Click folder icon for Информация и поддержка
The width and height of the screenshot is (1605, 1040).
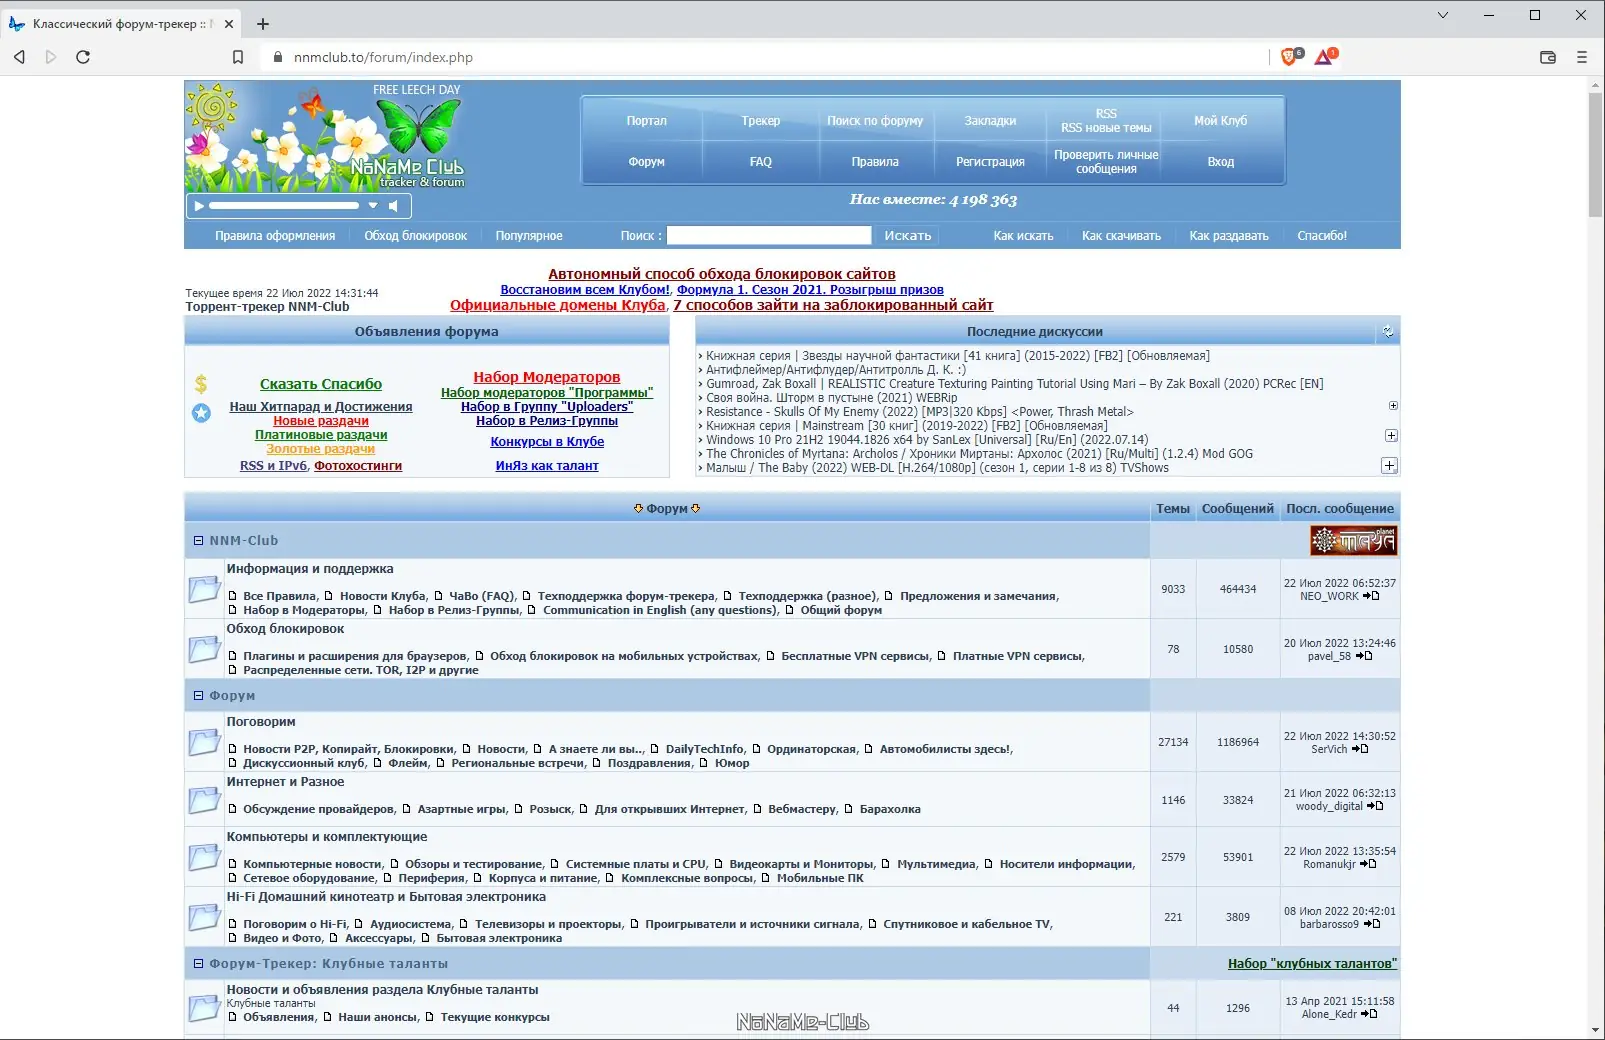tap(204, 588)
